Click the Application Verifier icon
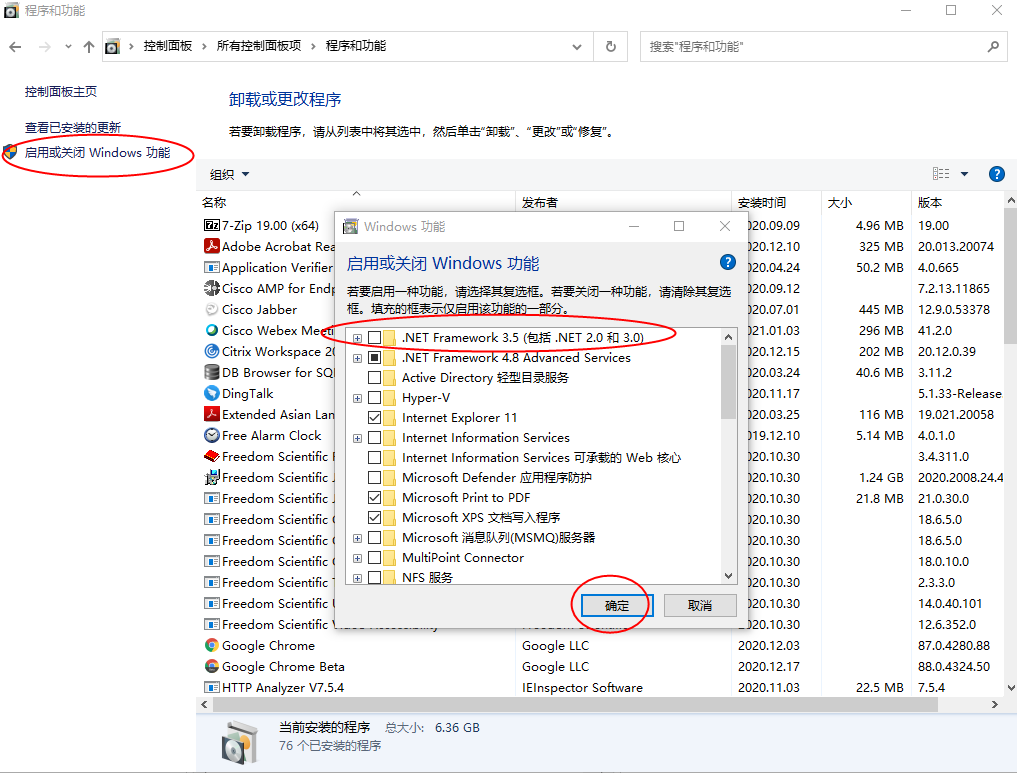 pos(211,267)
